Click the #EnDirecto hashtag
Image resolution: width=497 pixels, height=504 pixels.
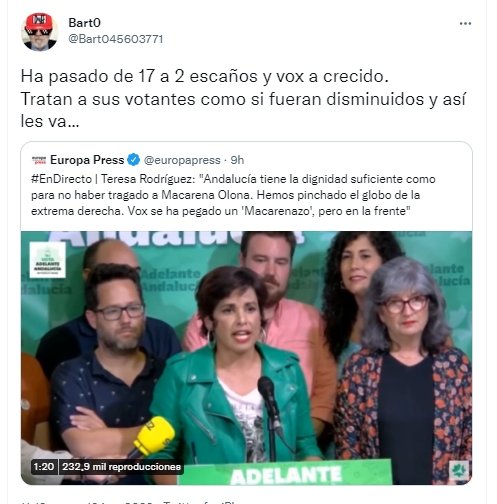pyautogui.click(x=61, y=179)
